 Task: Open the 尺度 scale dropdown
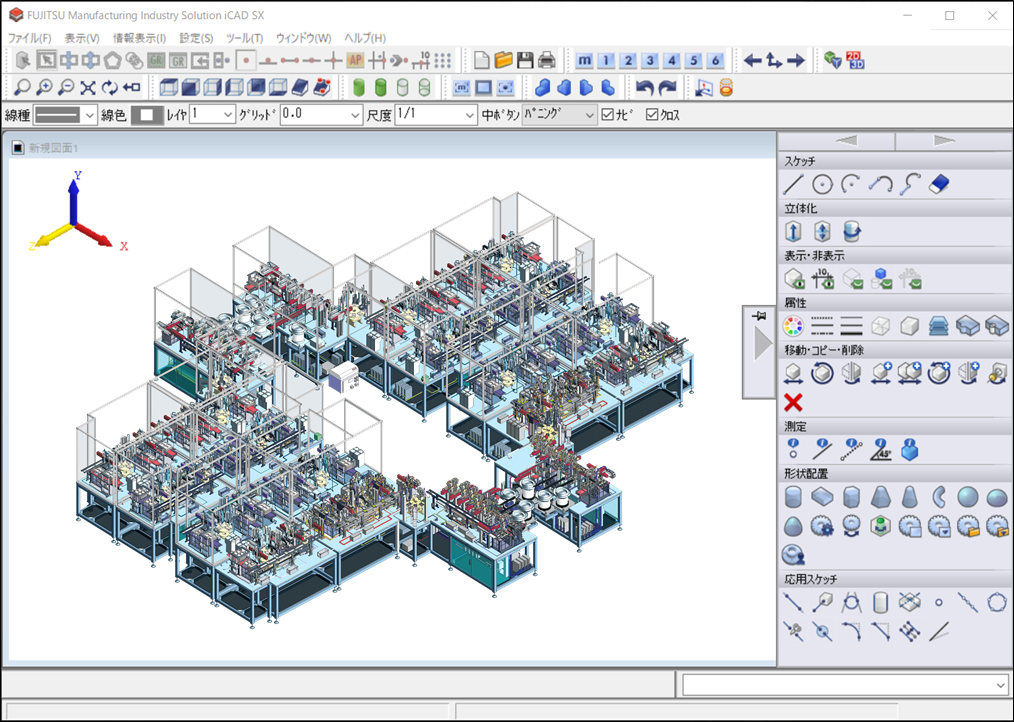pos(469,115)
